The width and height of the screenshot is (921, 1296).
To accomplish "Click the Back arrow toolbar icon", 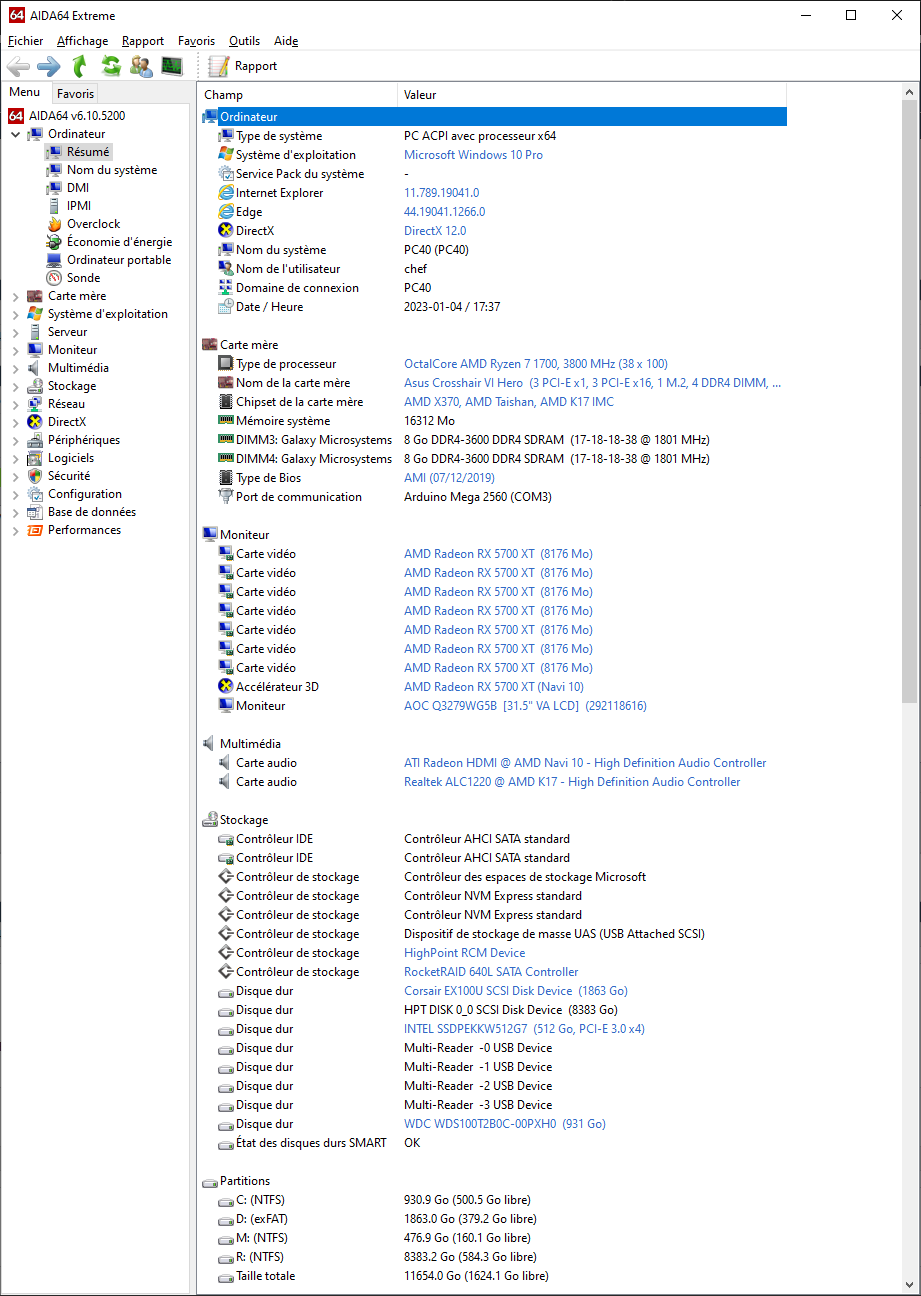I will click(x=18, y=66).
